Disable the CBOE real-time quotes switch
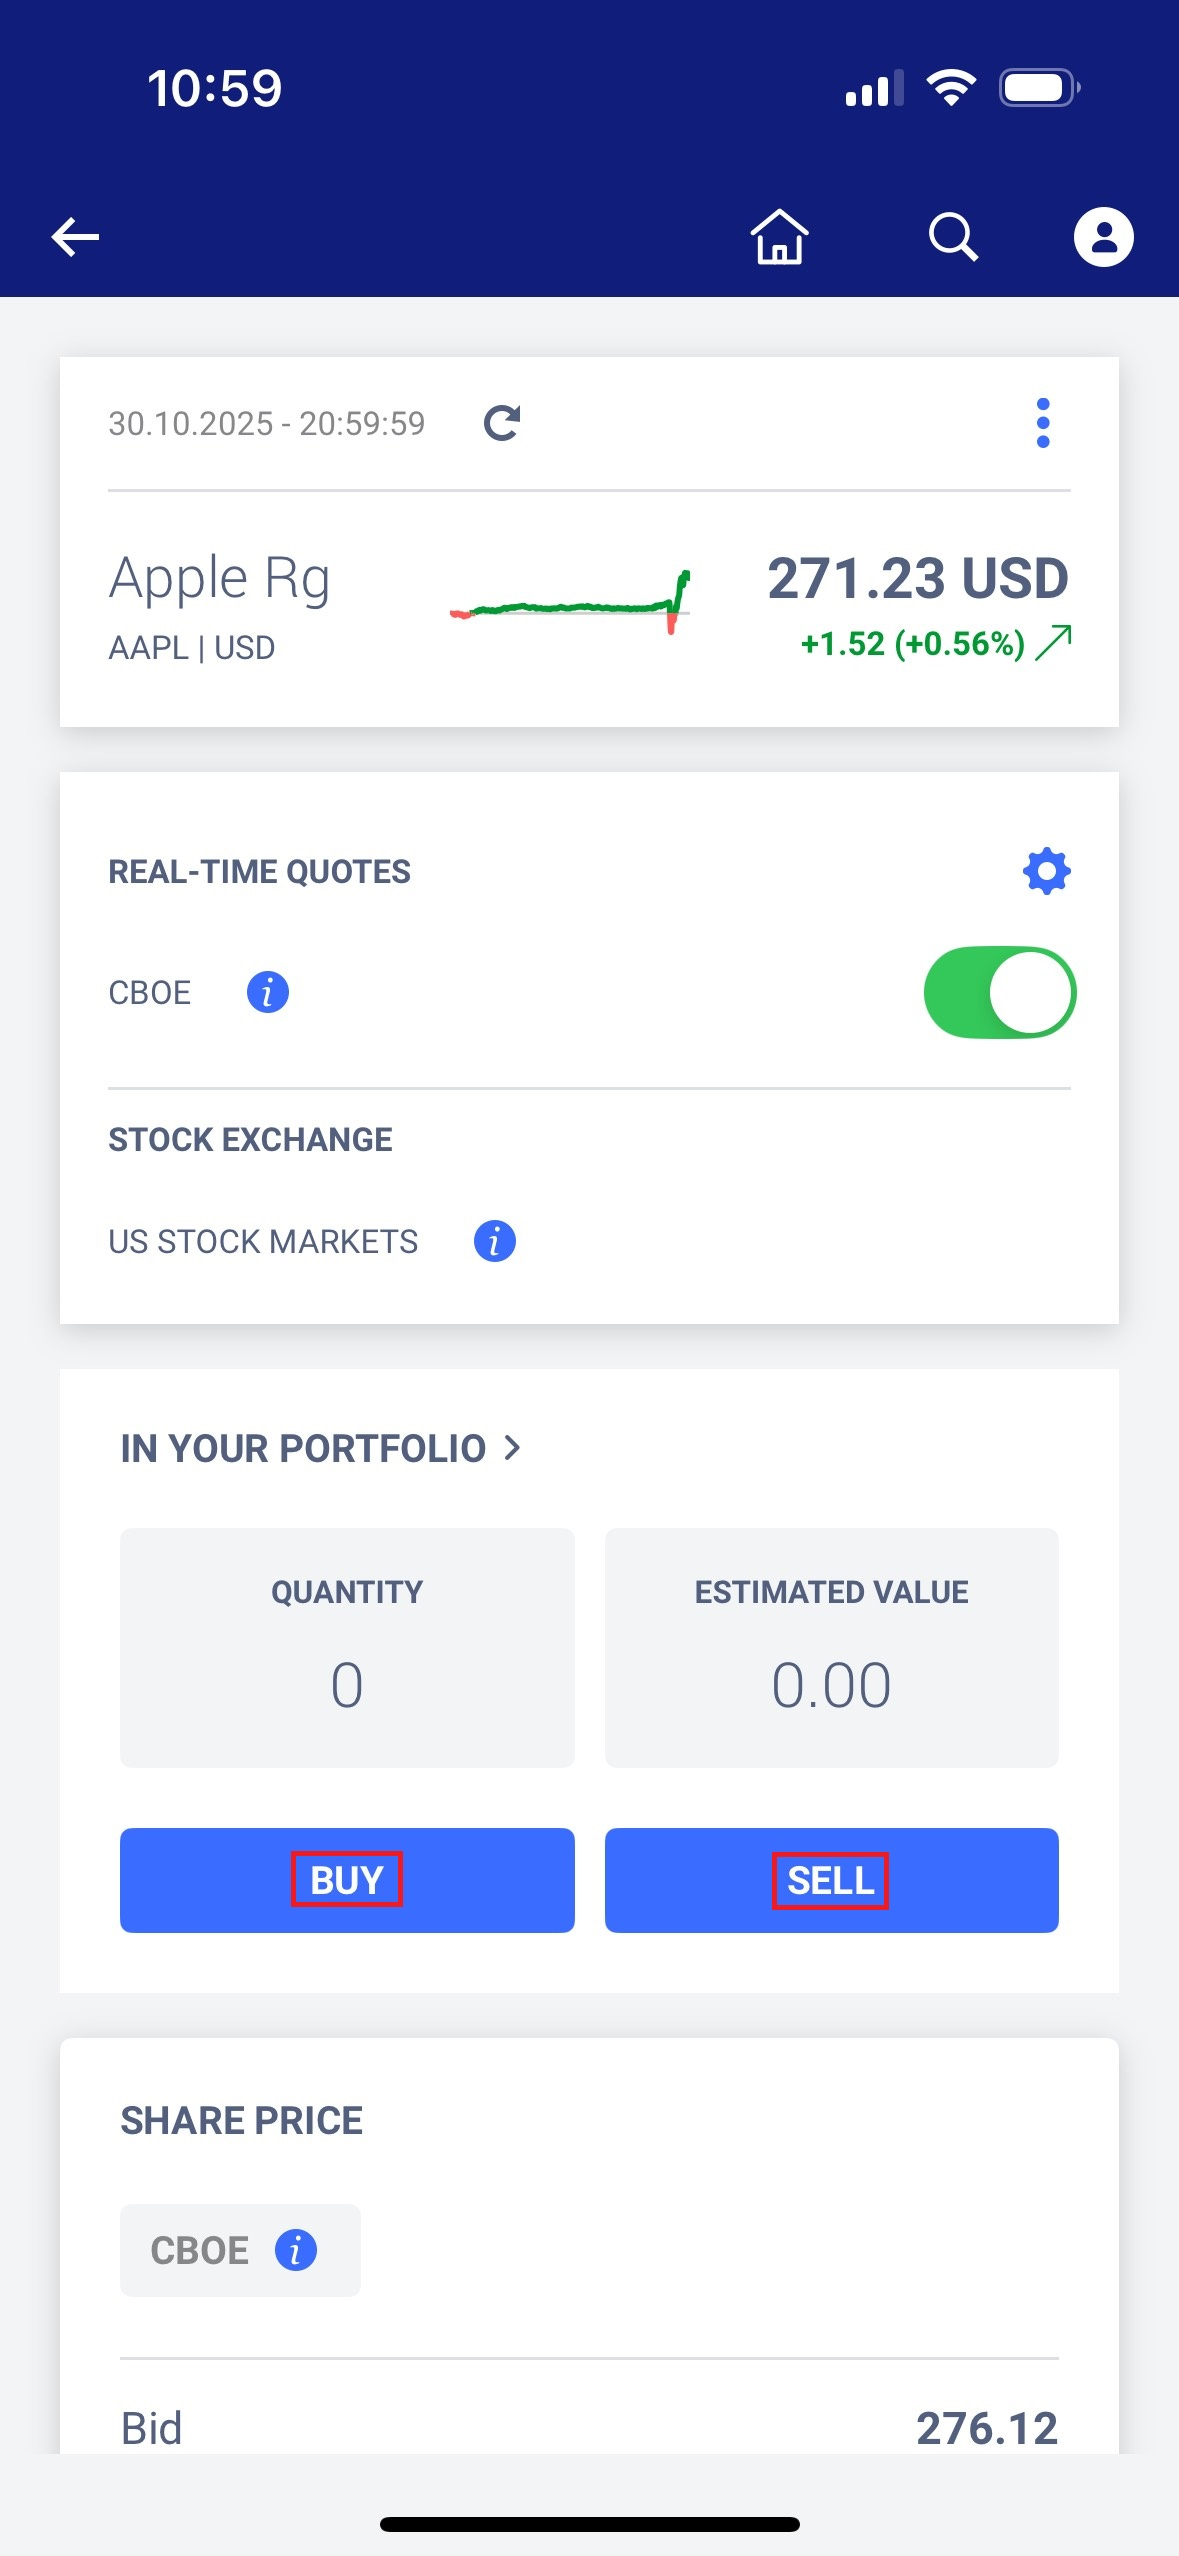 pos(999,993)
